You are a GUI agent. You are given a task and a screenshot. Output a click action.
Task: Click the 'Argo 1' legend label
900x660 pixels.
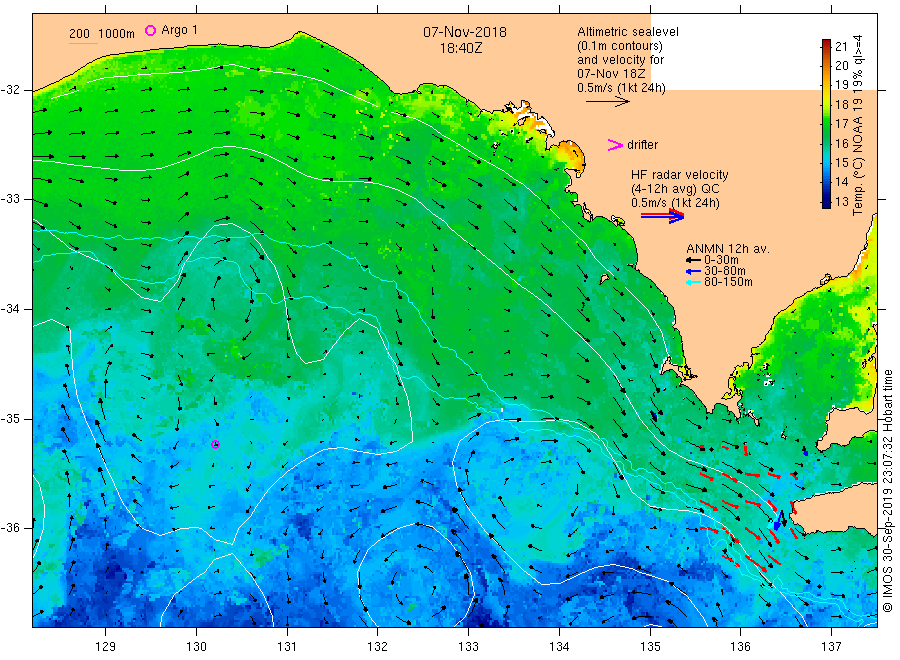(180, 30)
